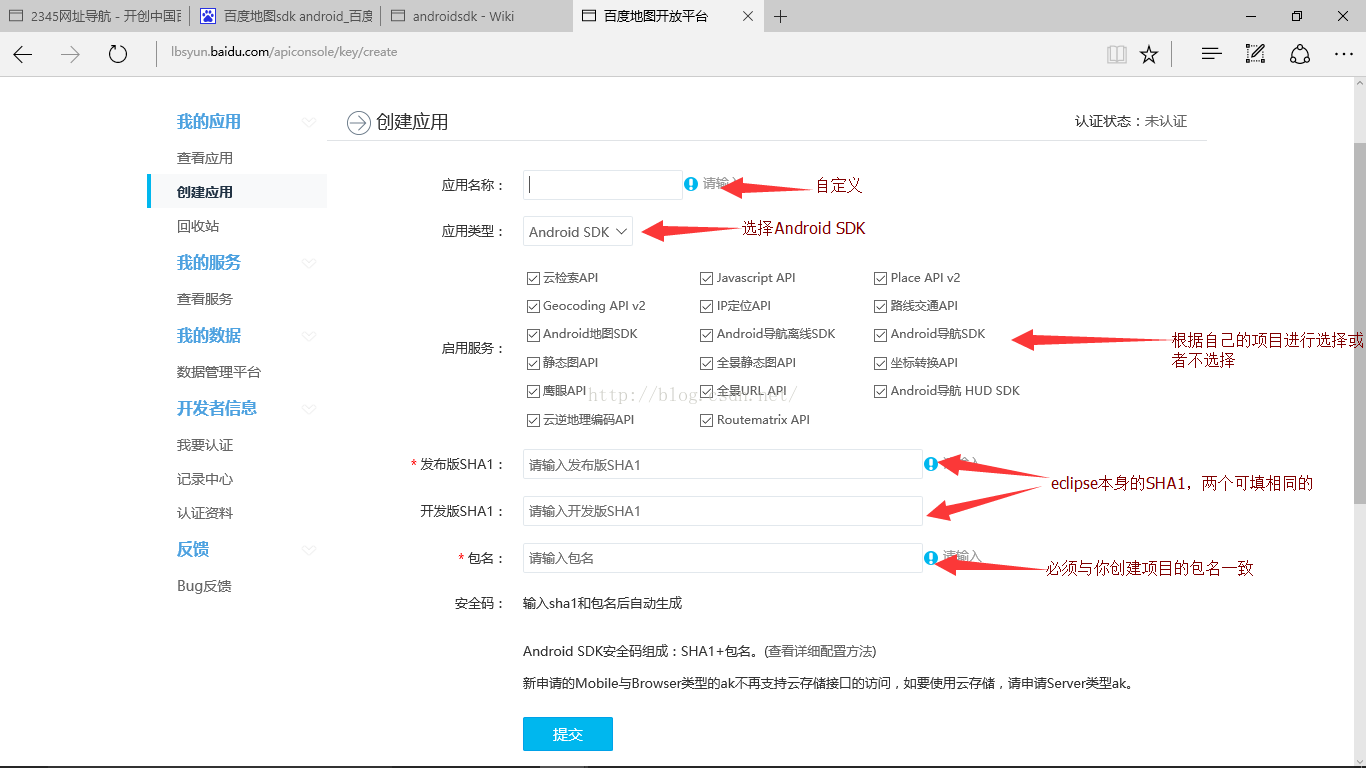Expand the 反馈 sidebar section
The width and height of the screenshot is (1366, 768).
(308, 548)
